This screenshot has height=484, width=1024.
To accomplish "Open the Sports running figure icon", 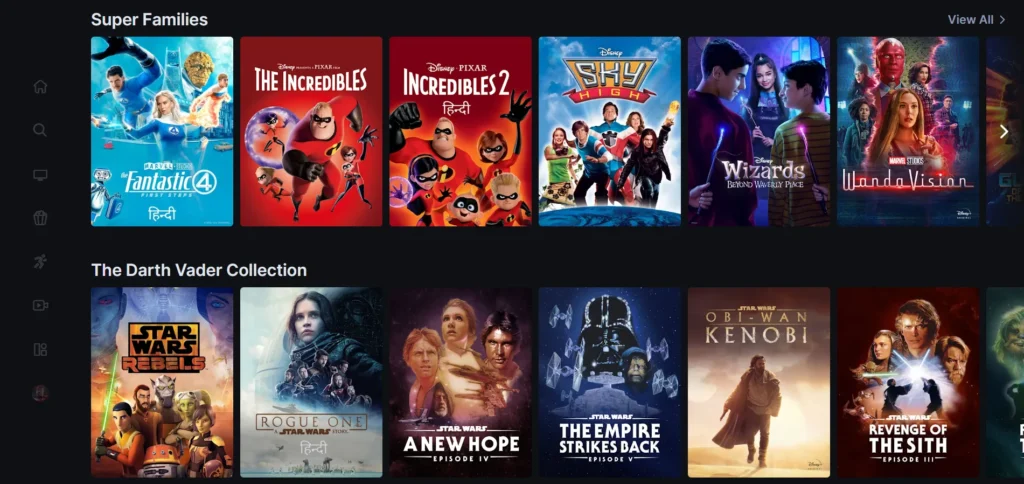I will (x=40, y=262).
